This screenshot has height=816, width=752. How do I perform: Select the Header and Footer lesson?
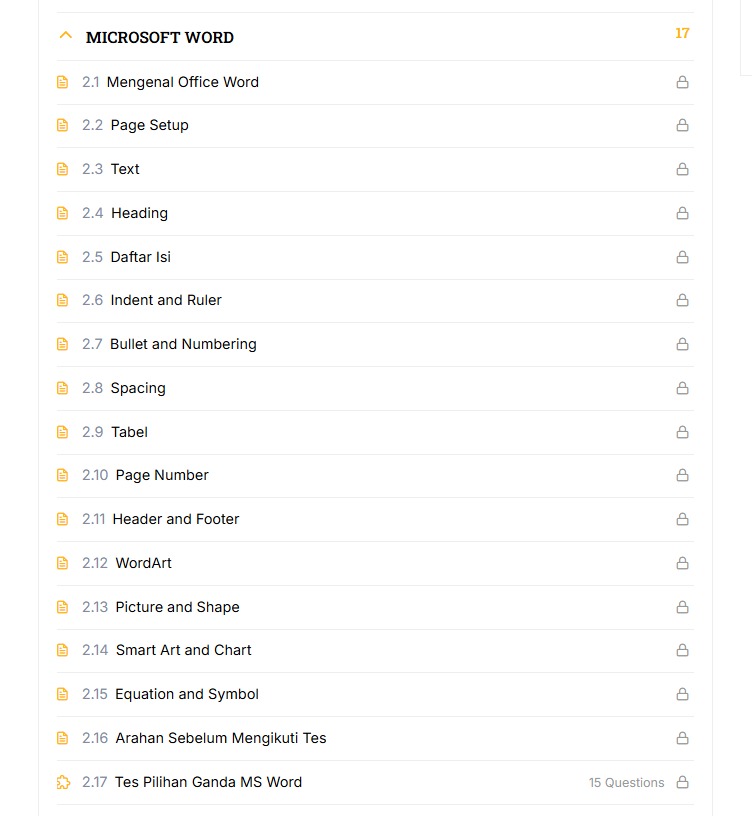[x=176, y=519]
